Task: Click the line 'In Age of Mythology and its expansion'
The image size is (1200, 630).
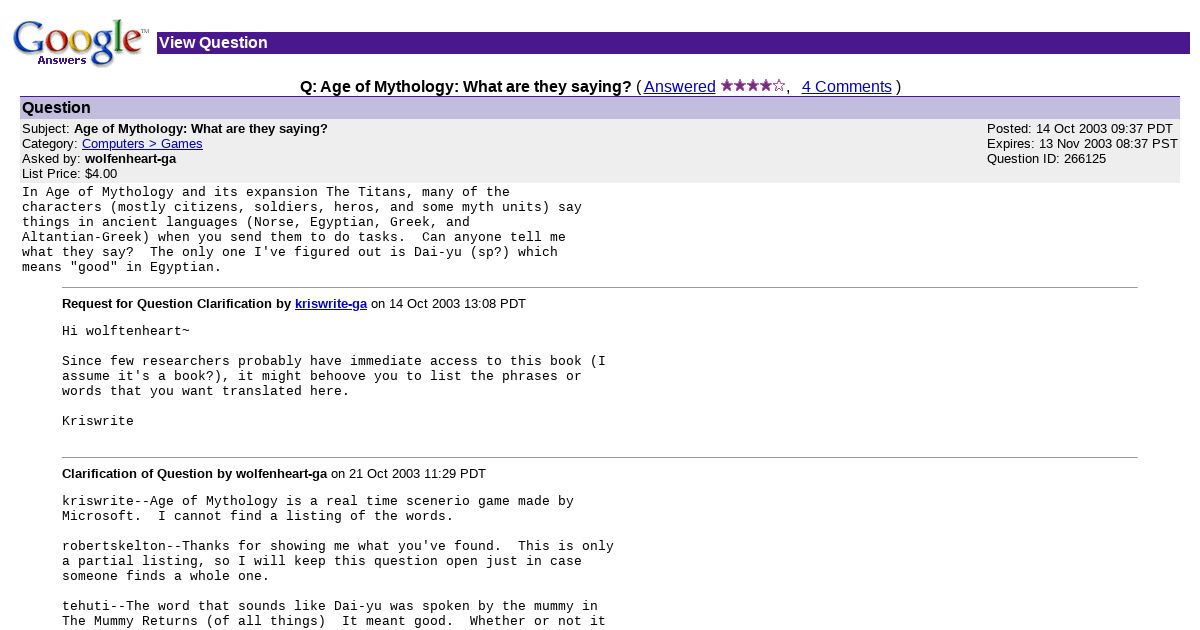Action: (x=266, y=192)
